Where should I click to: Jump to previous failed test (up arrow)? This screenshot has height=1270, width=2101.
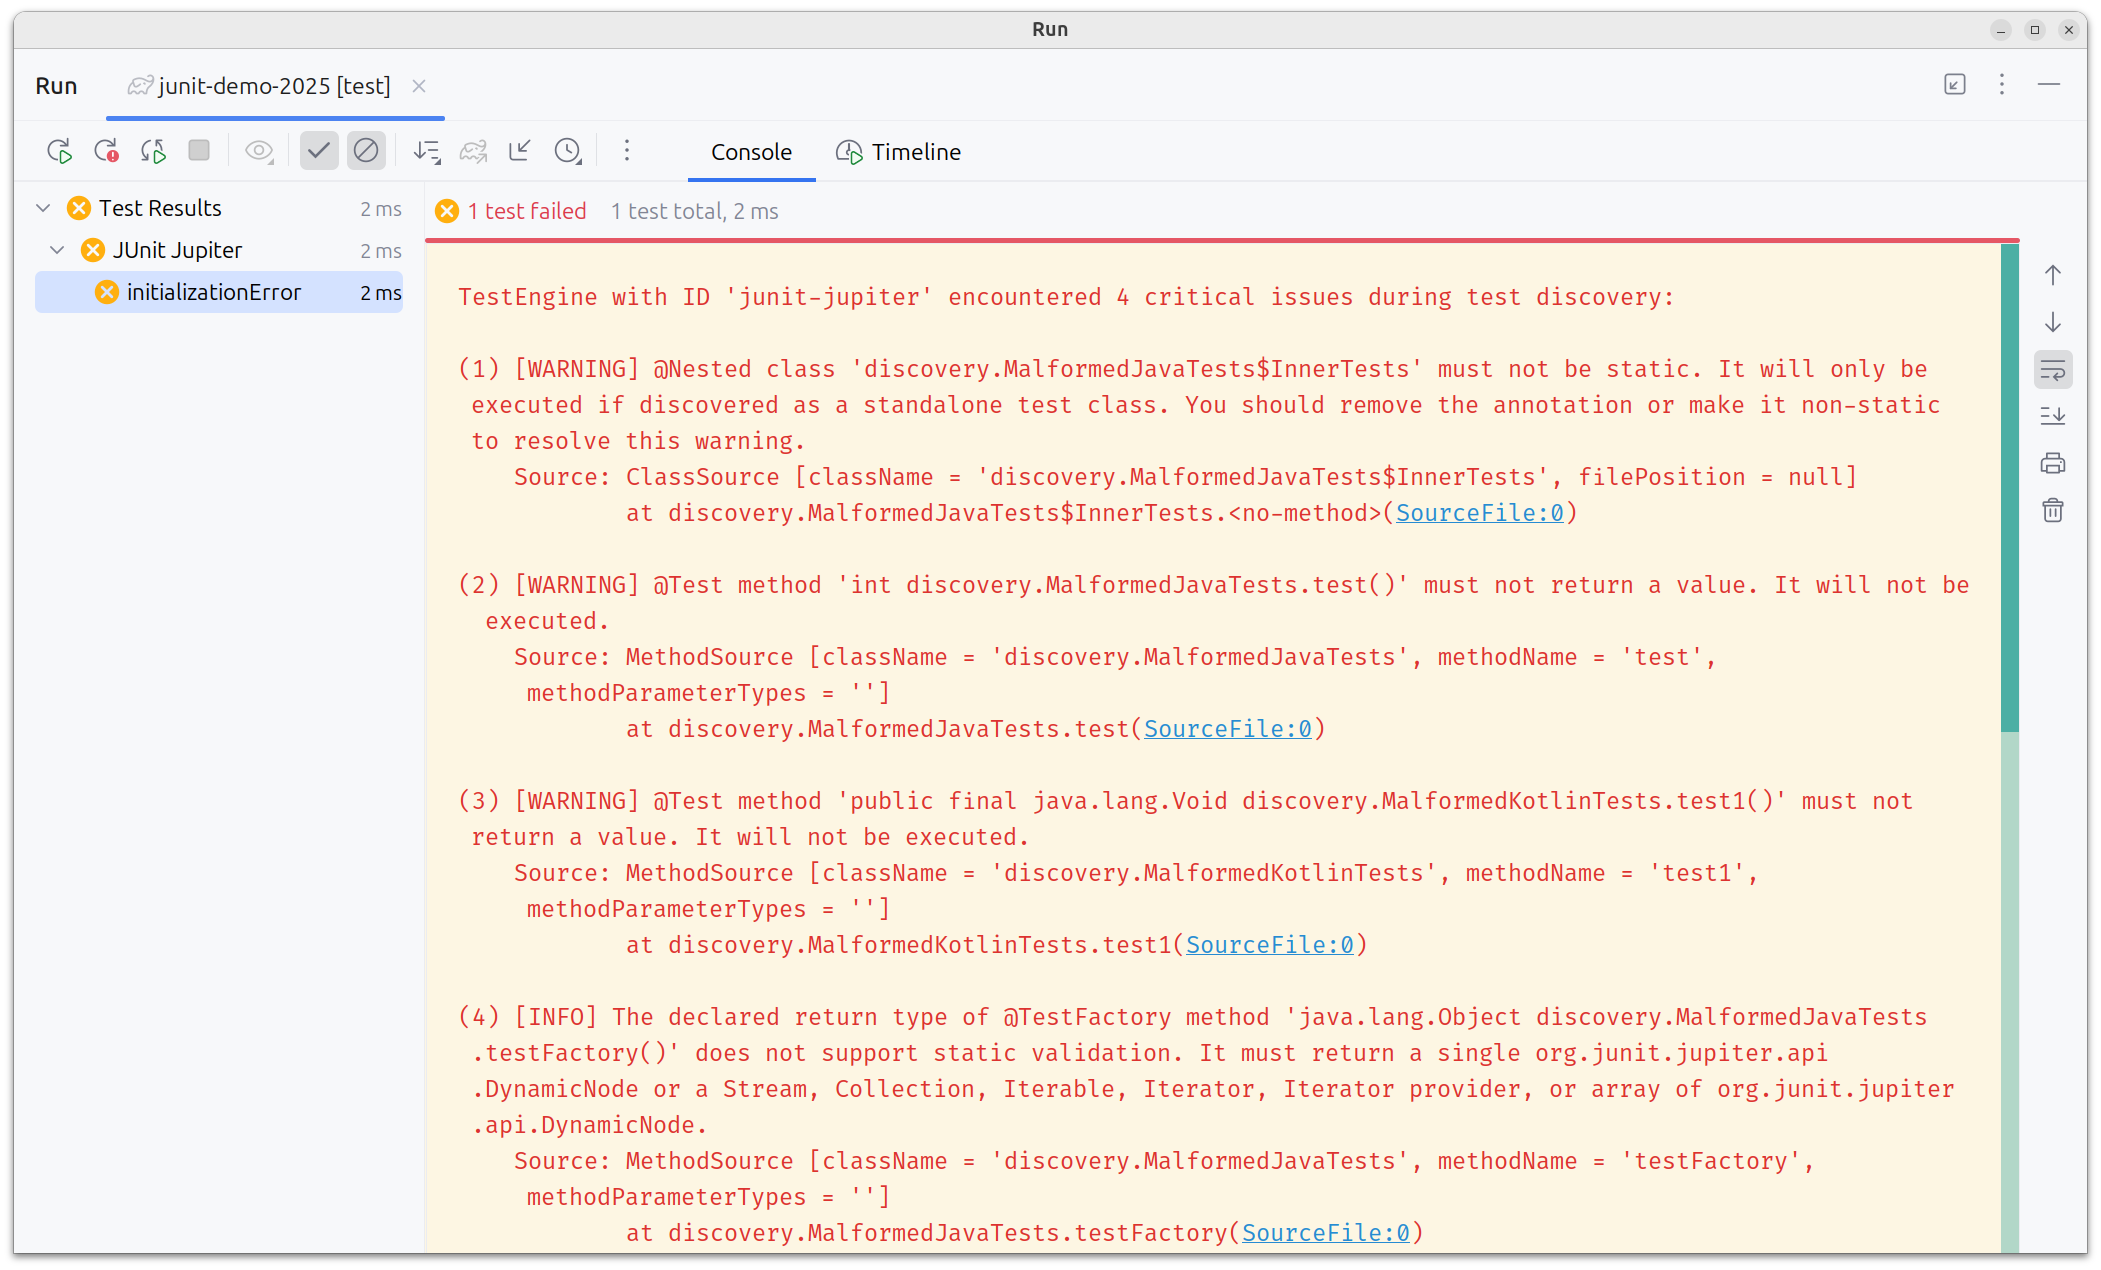point(2052,275)
